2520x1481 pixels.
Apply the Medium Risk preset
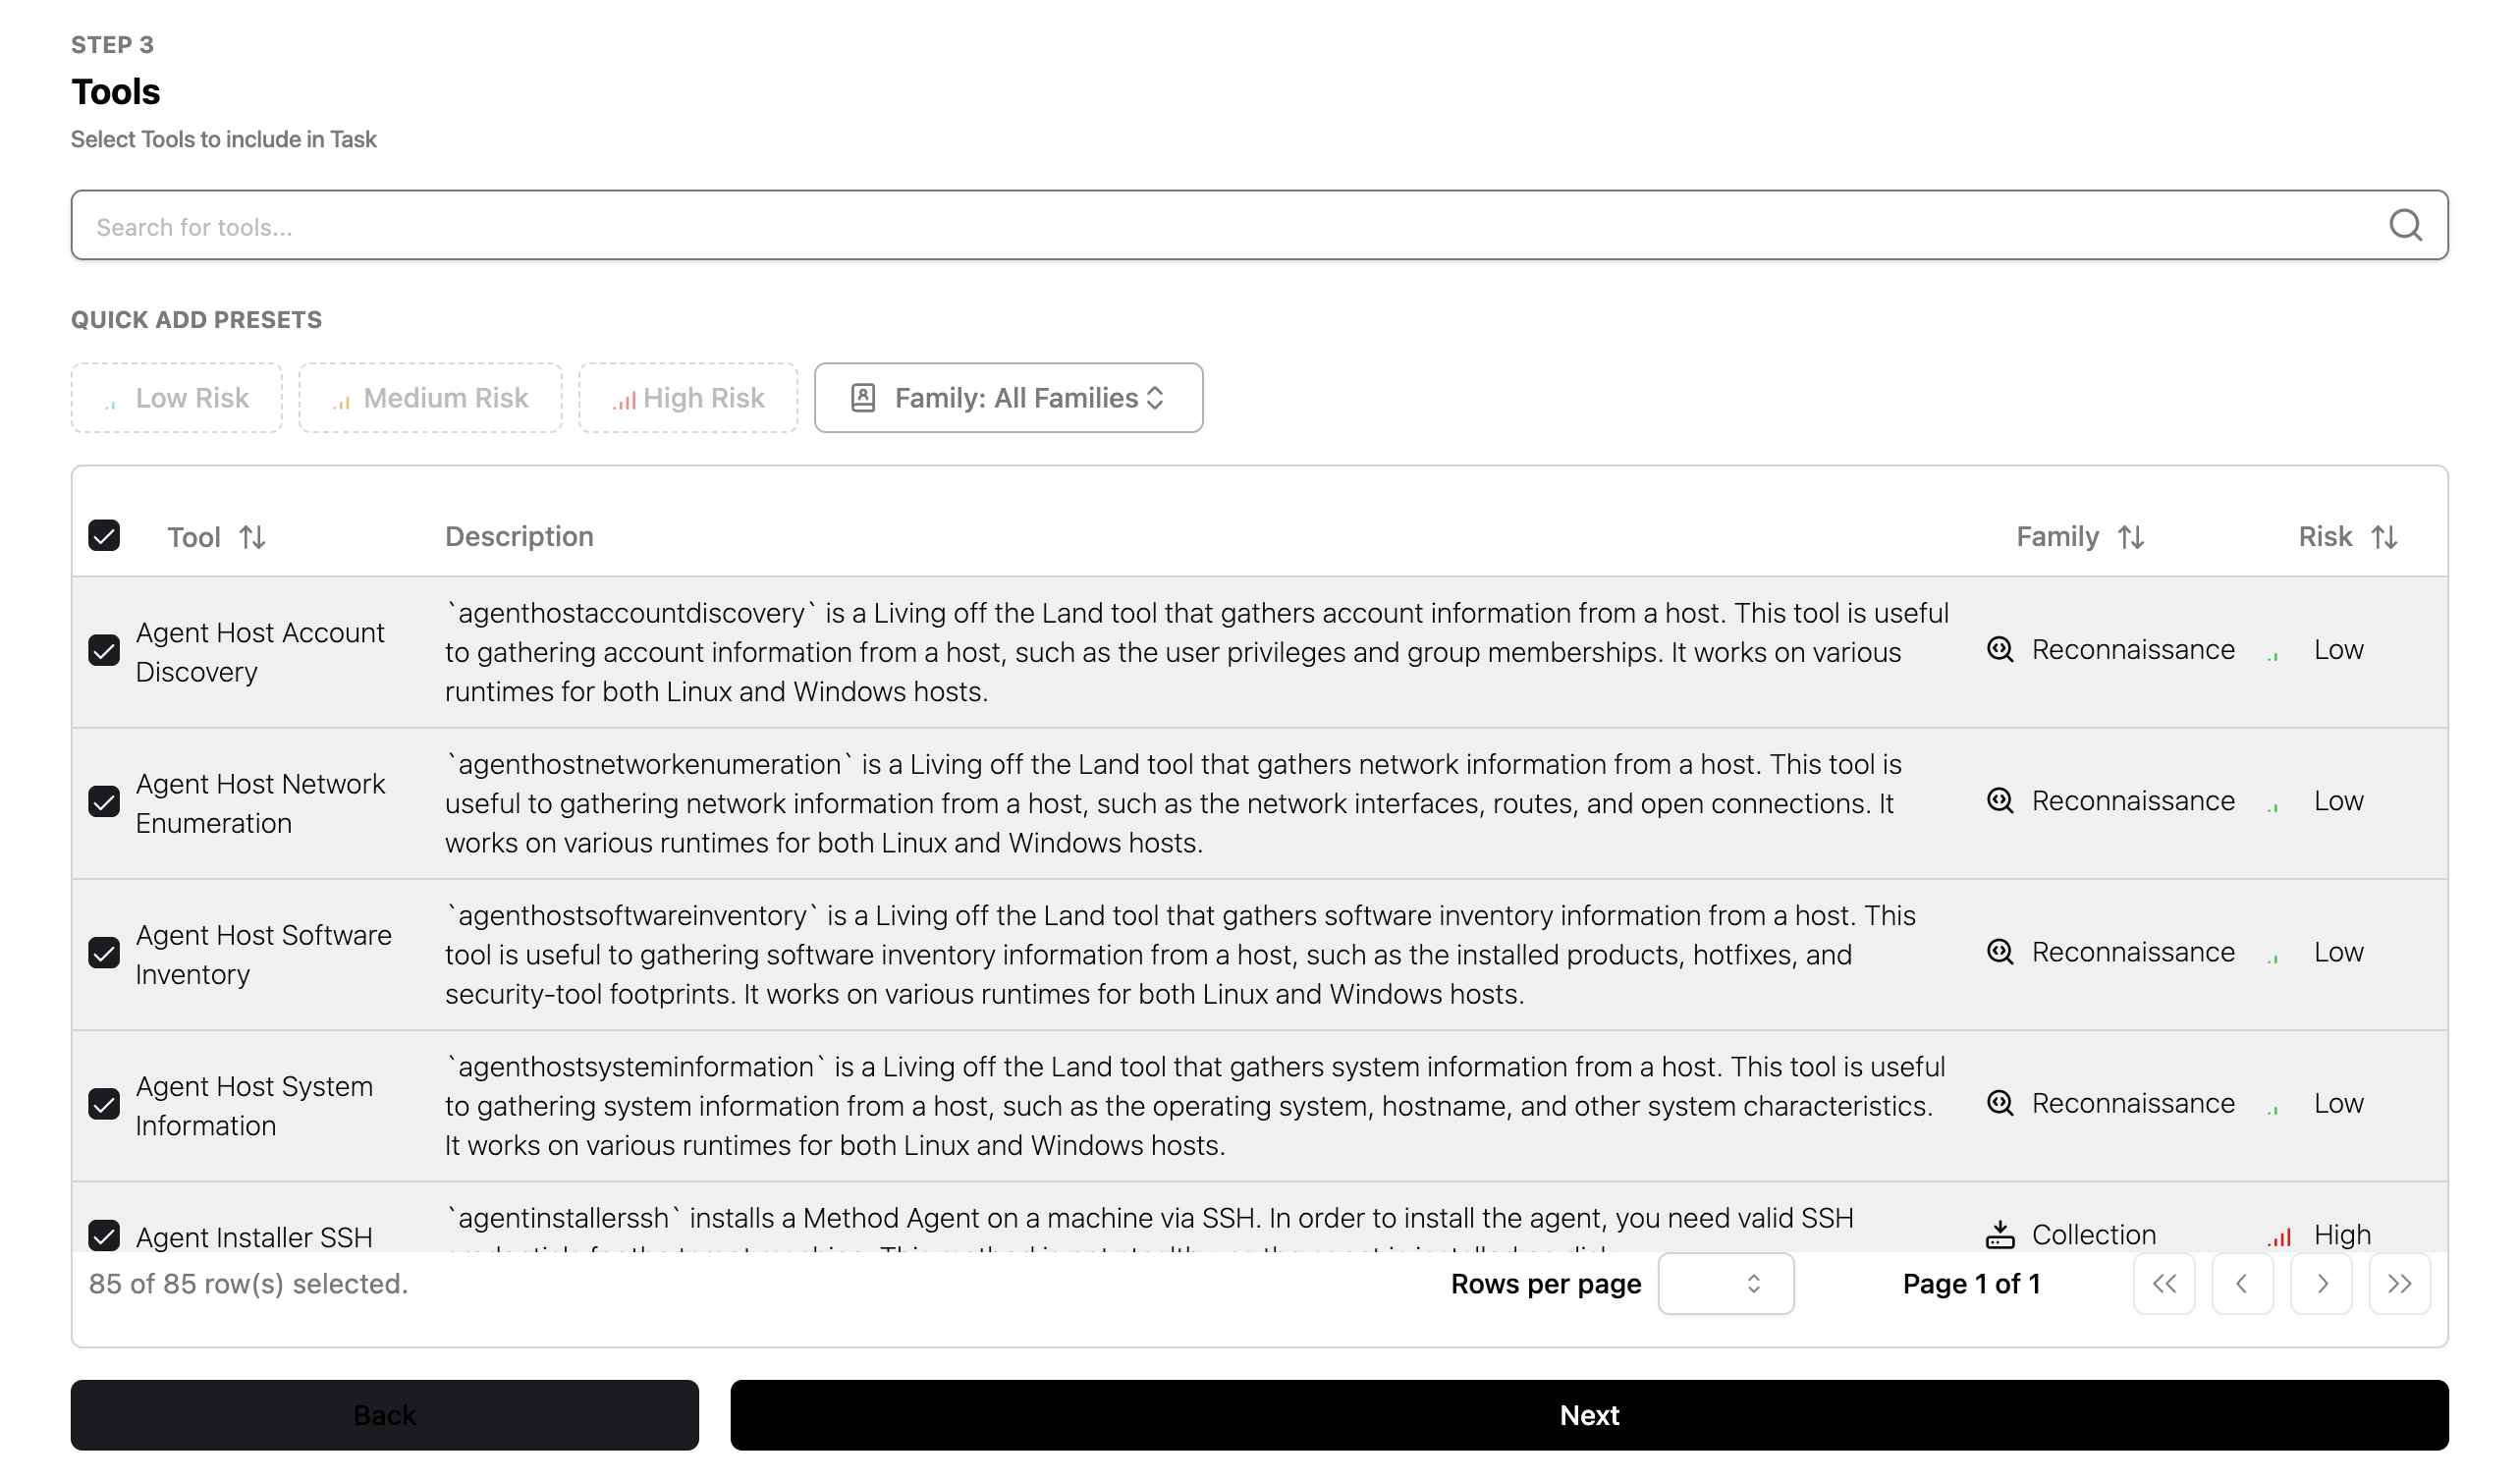pos(430,398)
